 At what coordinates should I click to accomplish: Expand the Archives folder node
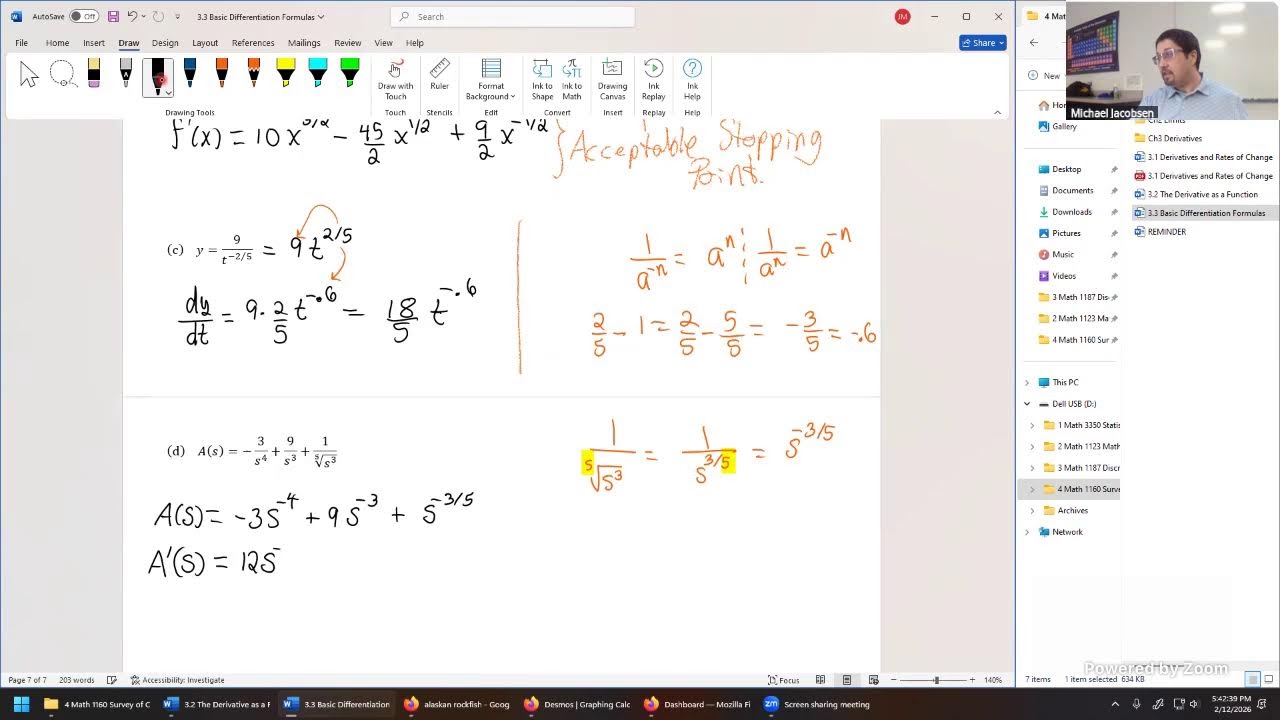click(x=1033, y=511)
